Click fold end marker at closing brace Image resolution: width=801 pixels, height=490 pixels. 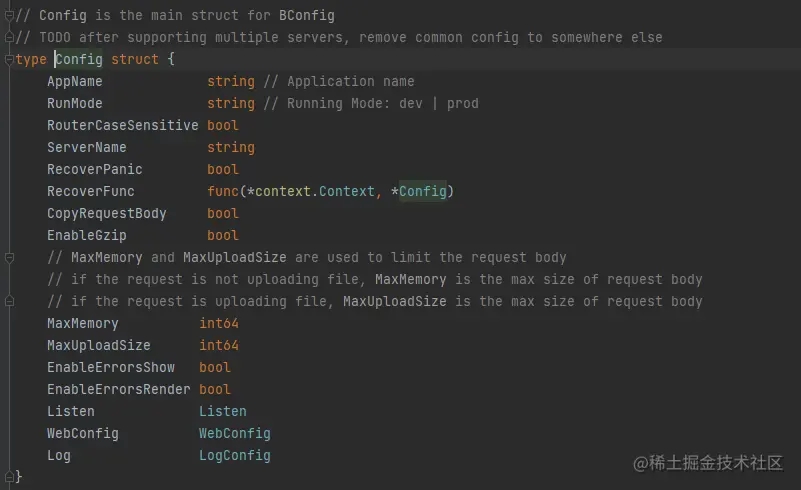[9, 476]
